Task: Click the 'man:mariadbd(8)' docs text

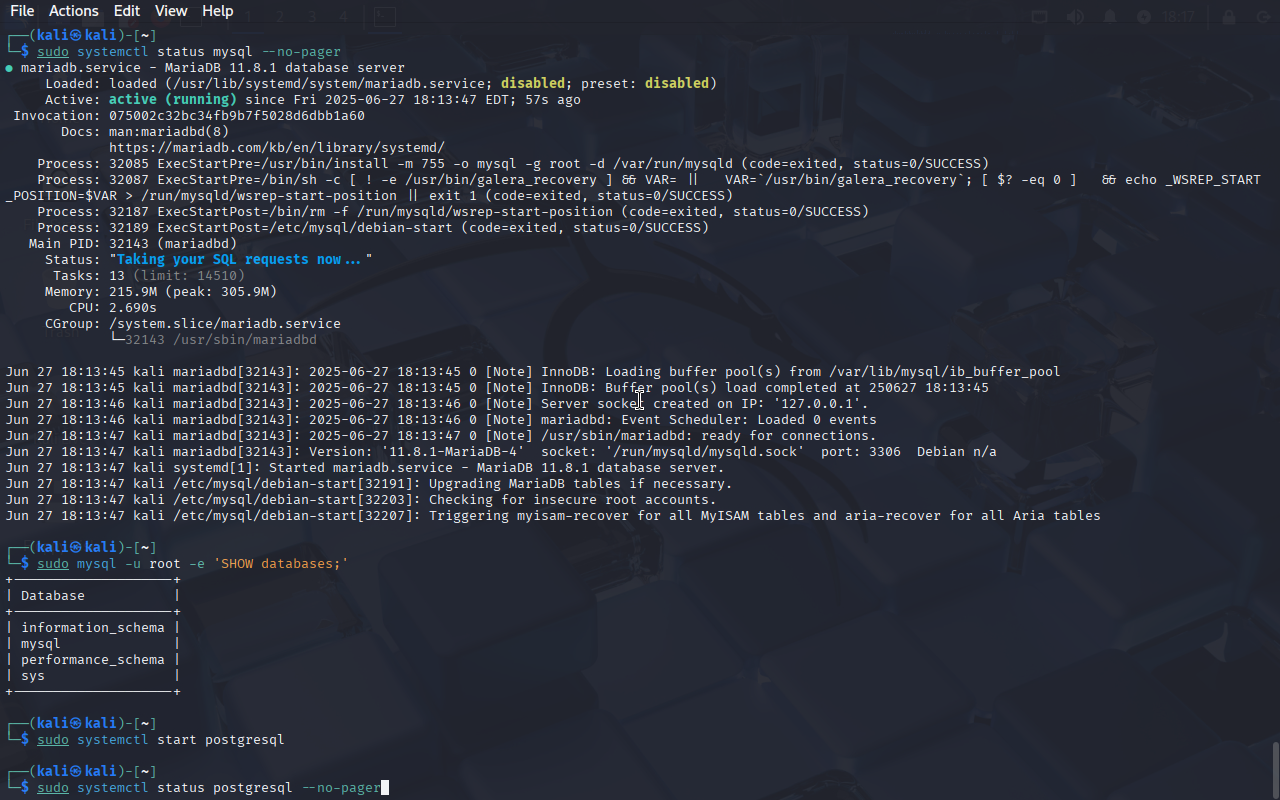Action: click(x=169, y=132)
